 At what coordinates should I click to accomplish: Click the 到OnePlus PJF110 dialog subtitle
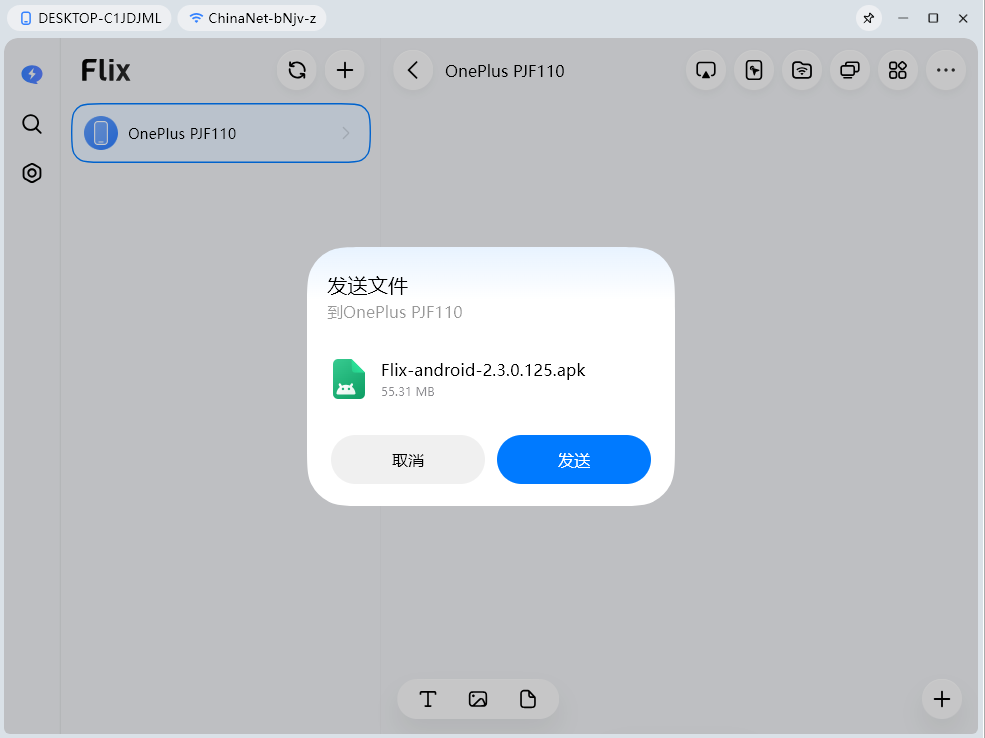click(x=395, y=312)
